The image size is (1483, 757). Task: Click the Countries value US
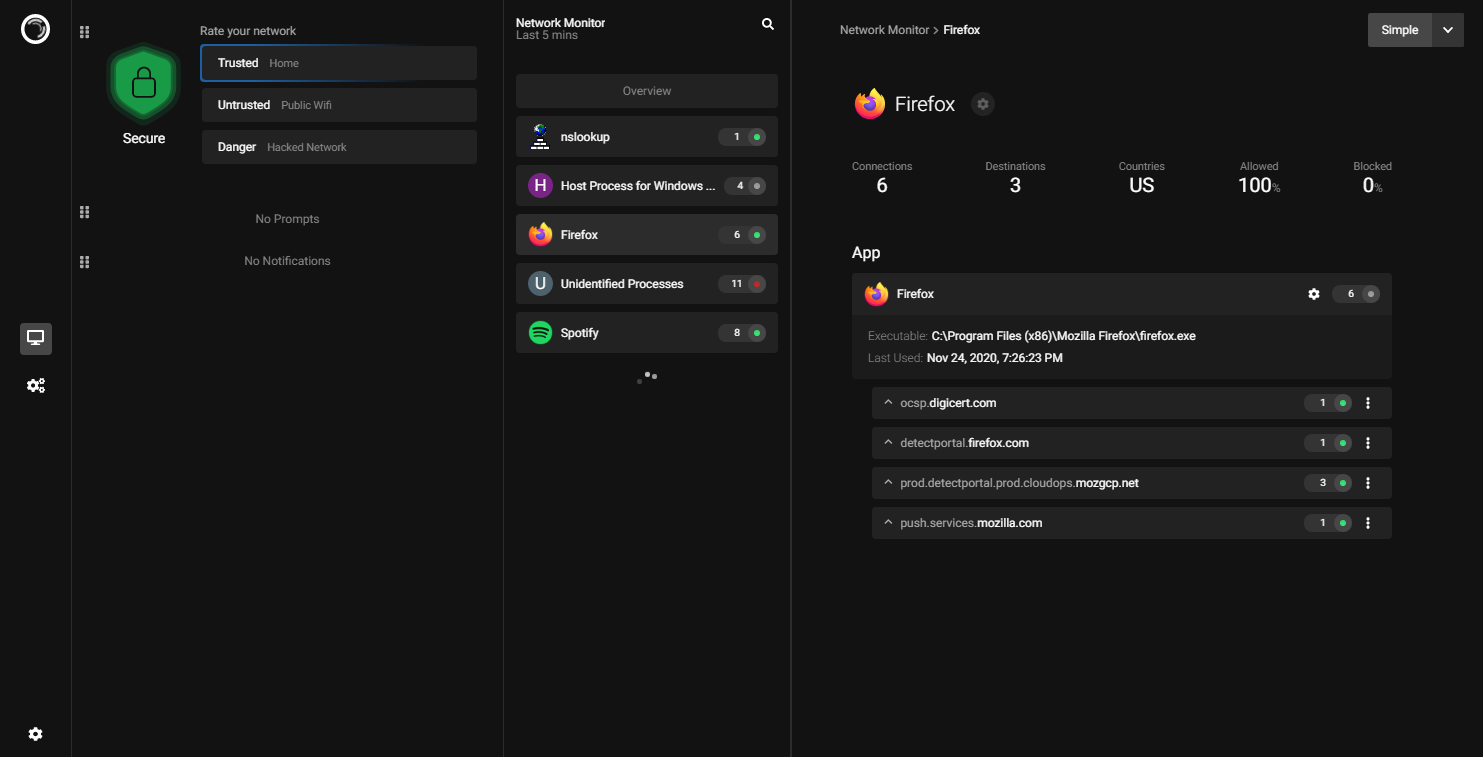pos(1142,186)
